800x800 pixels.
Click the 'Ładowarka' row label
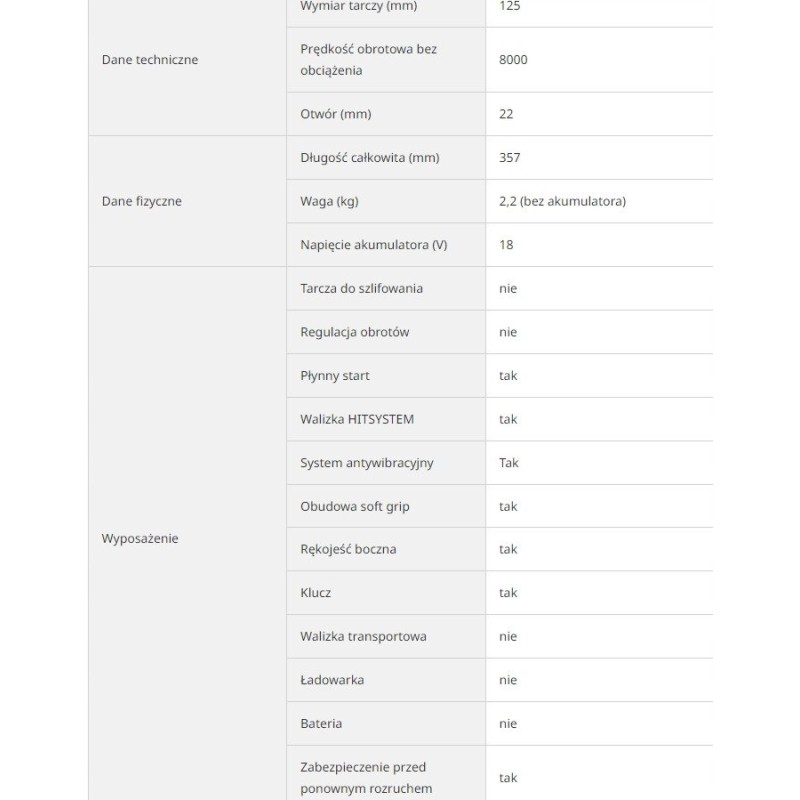click(x=332, y=680)
